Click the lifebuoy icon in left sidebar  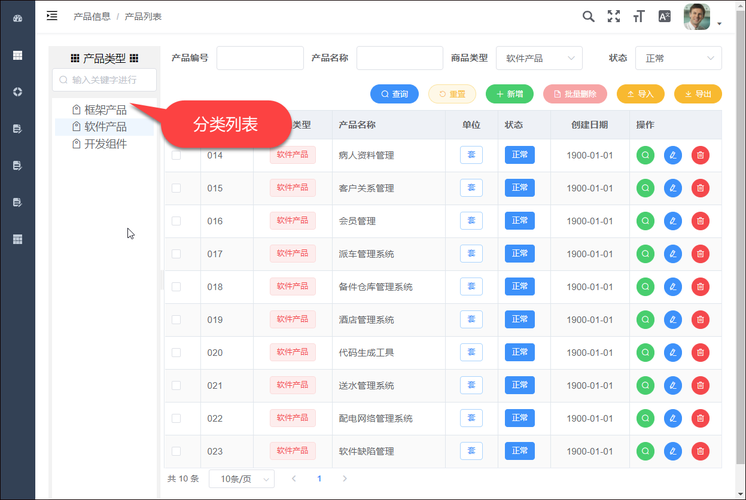point(18,92)
